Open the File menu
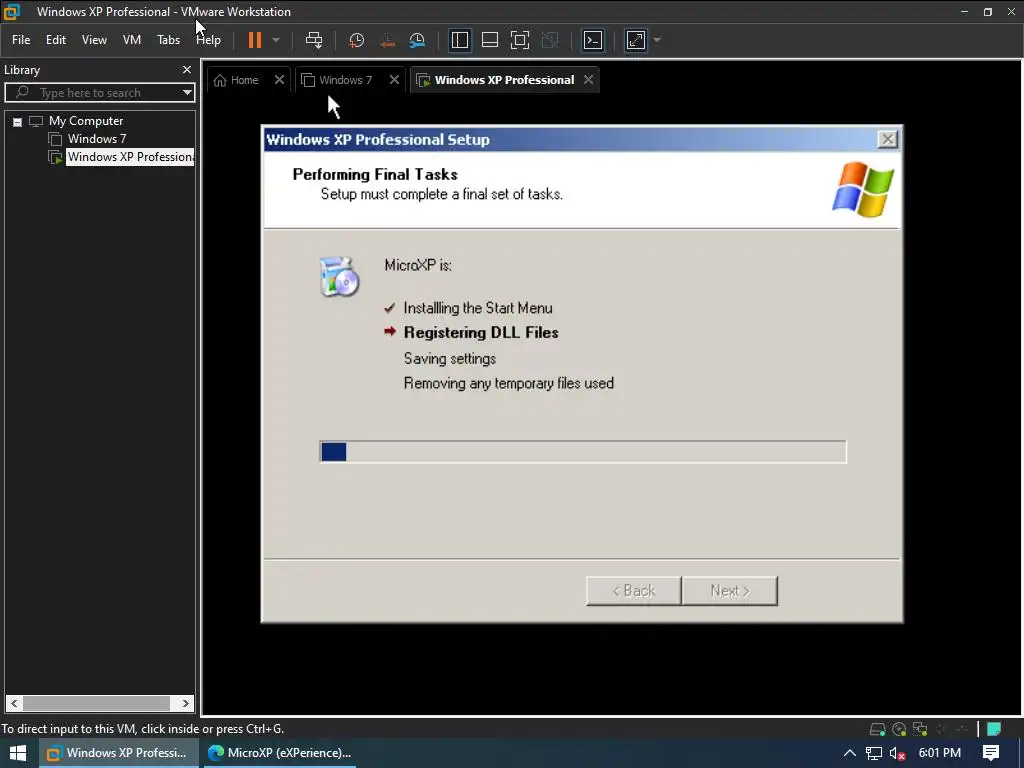Screen dimensions: 1024x768 click(21, 40)
